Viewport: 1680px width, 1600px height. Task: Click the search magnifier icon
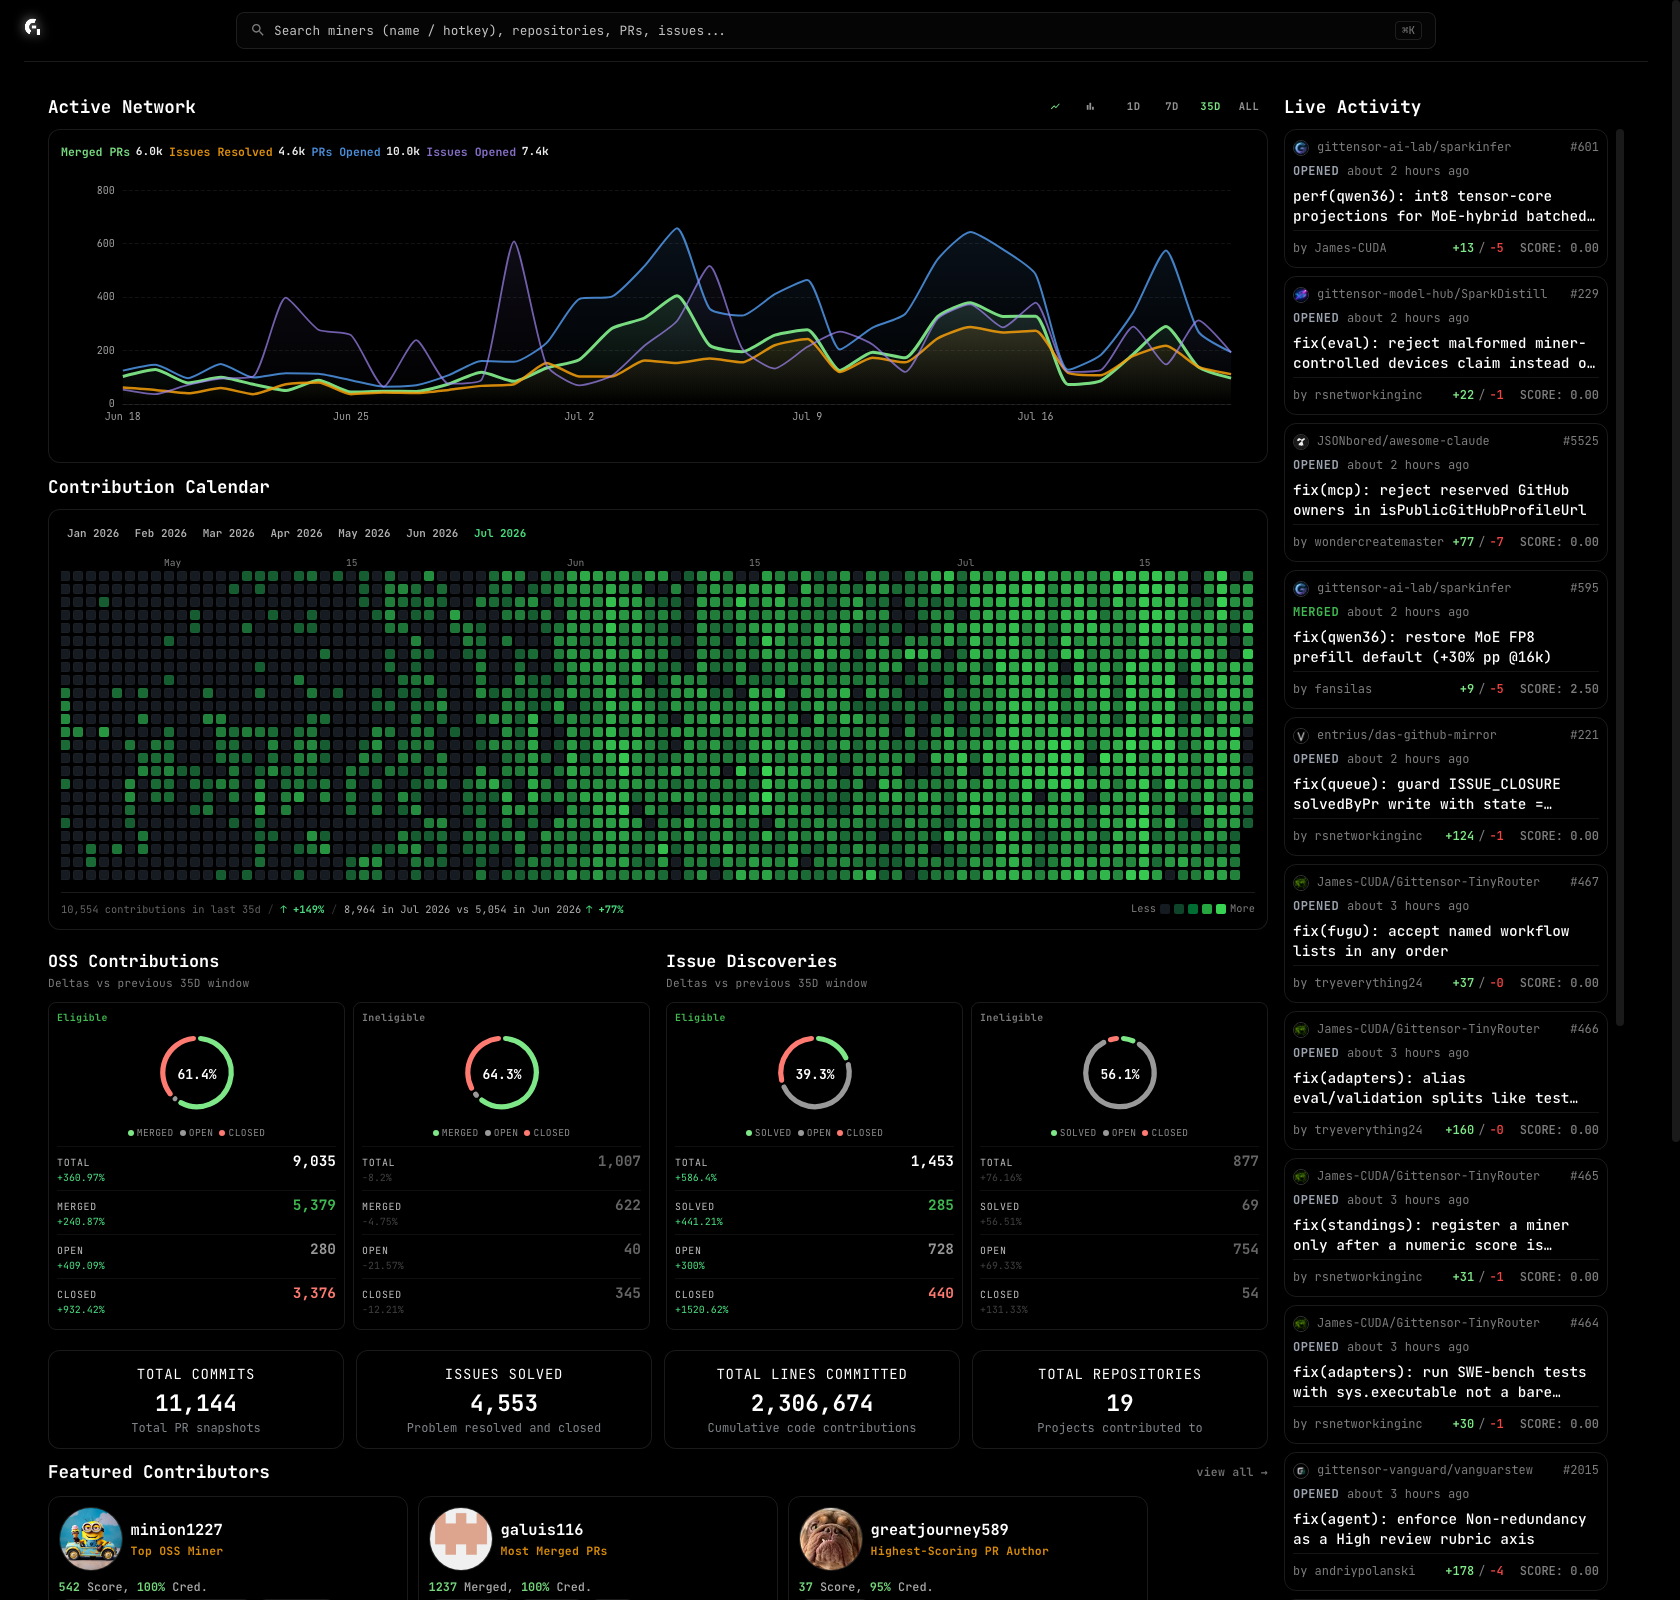coord(258,30)
